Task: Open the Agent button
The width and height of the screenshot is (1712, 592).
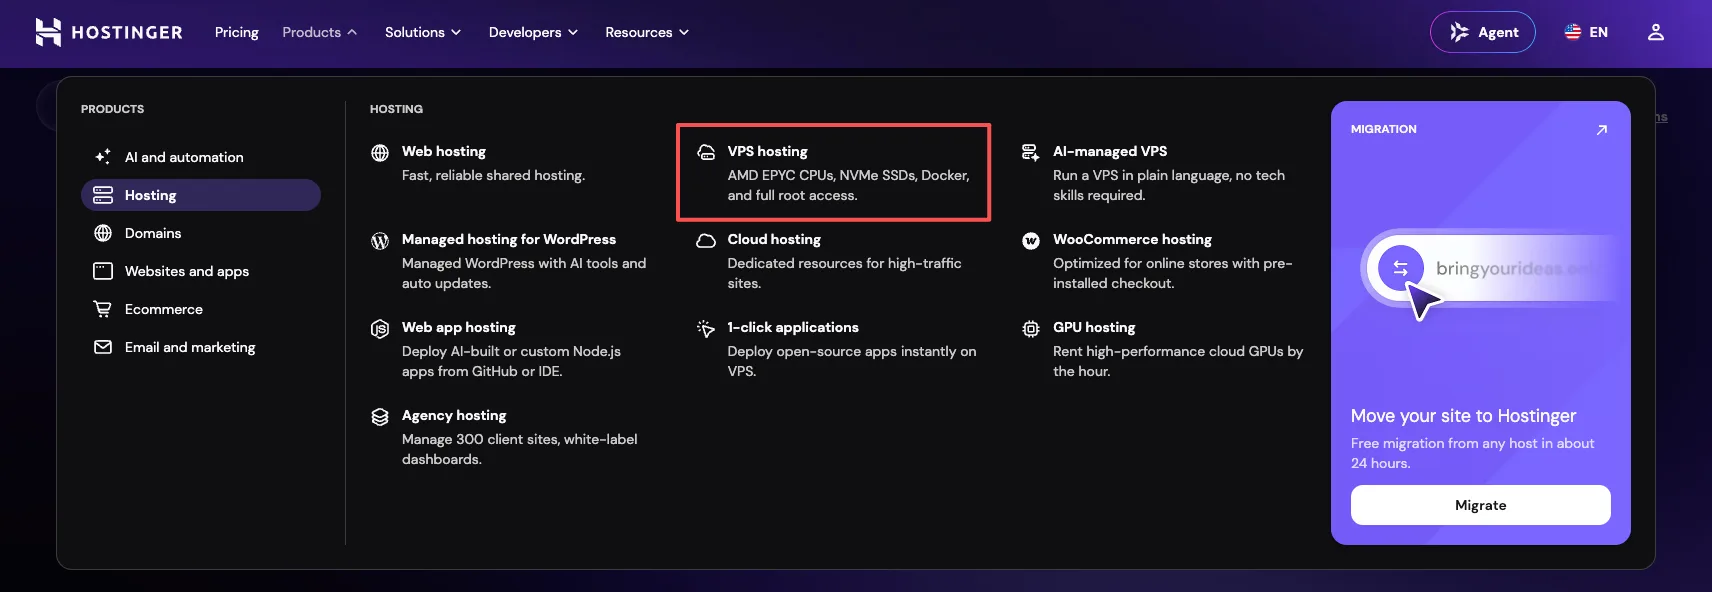Action: (1483, 32)
